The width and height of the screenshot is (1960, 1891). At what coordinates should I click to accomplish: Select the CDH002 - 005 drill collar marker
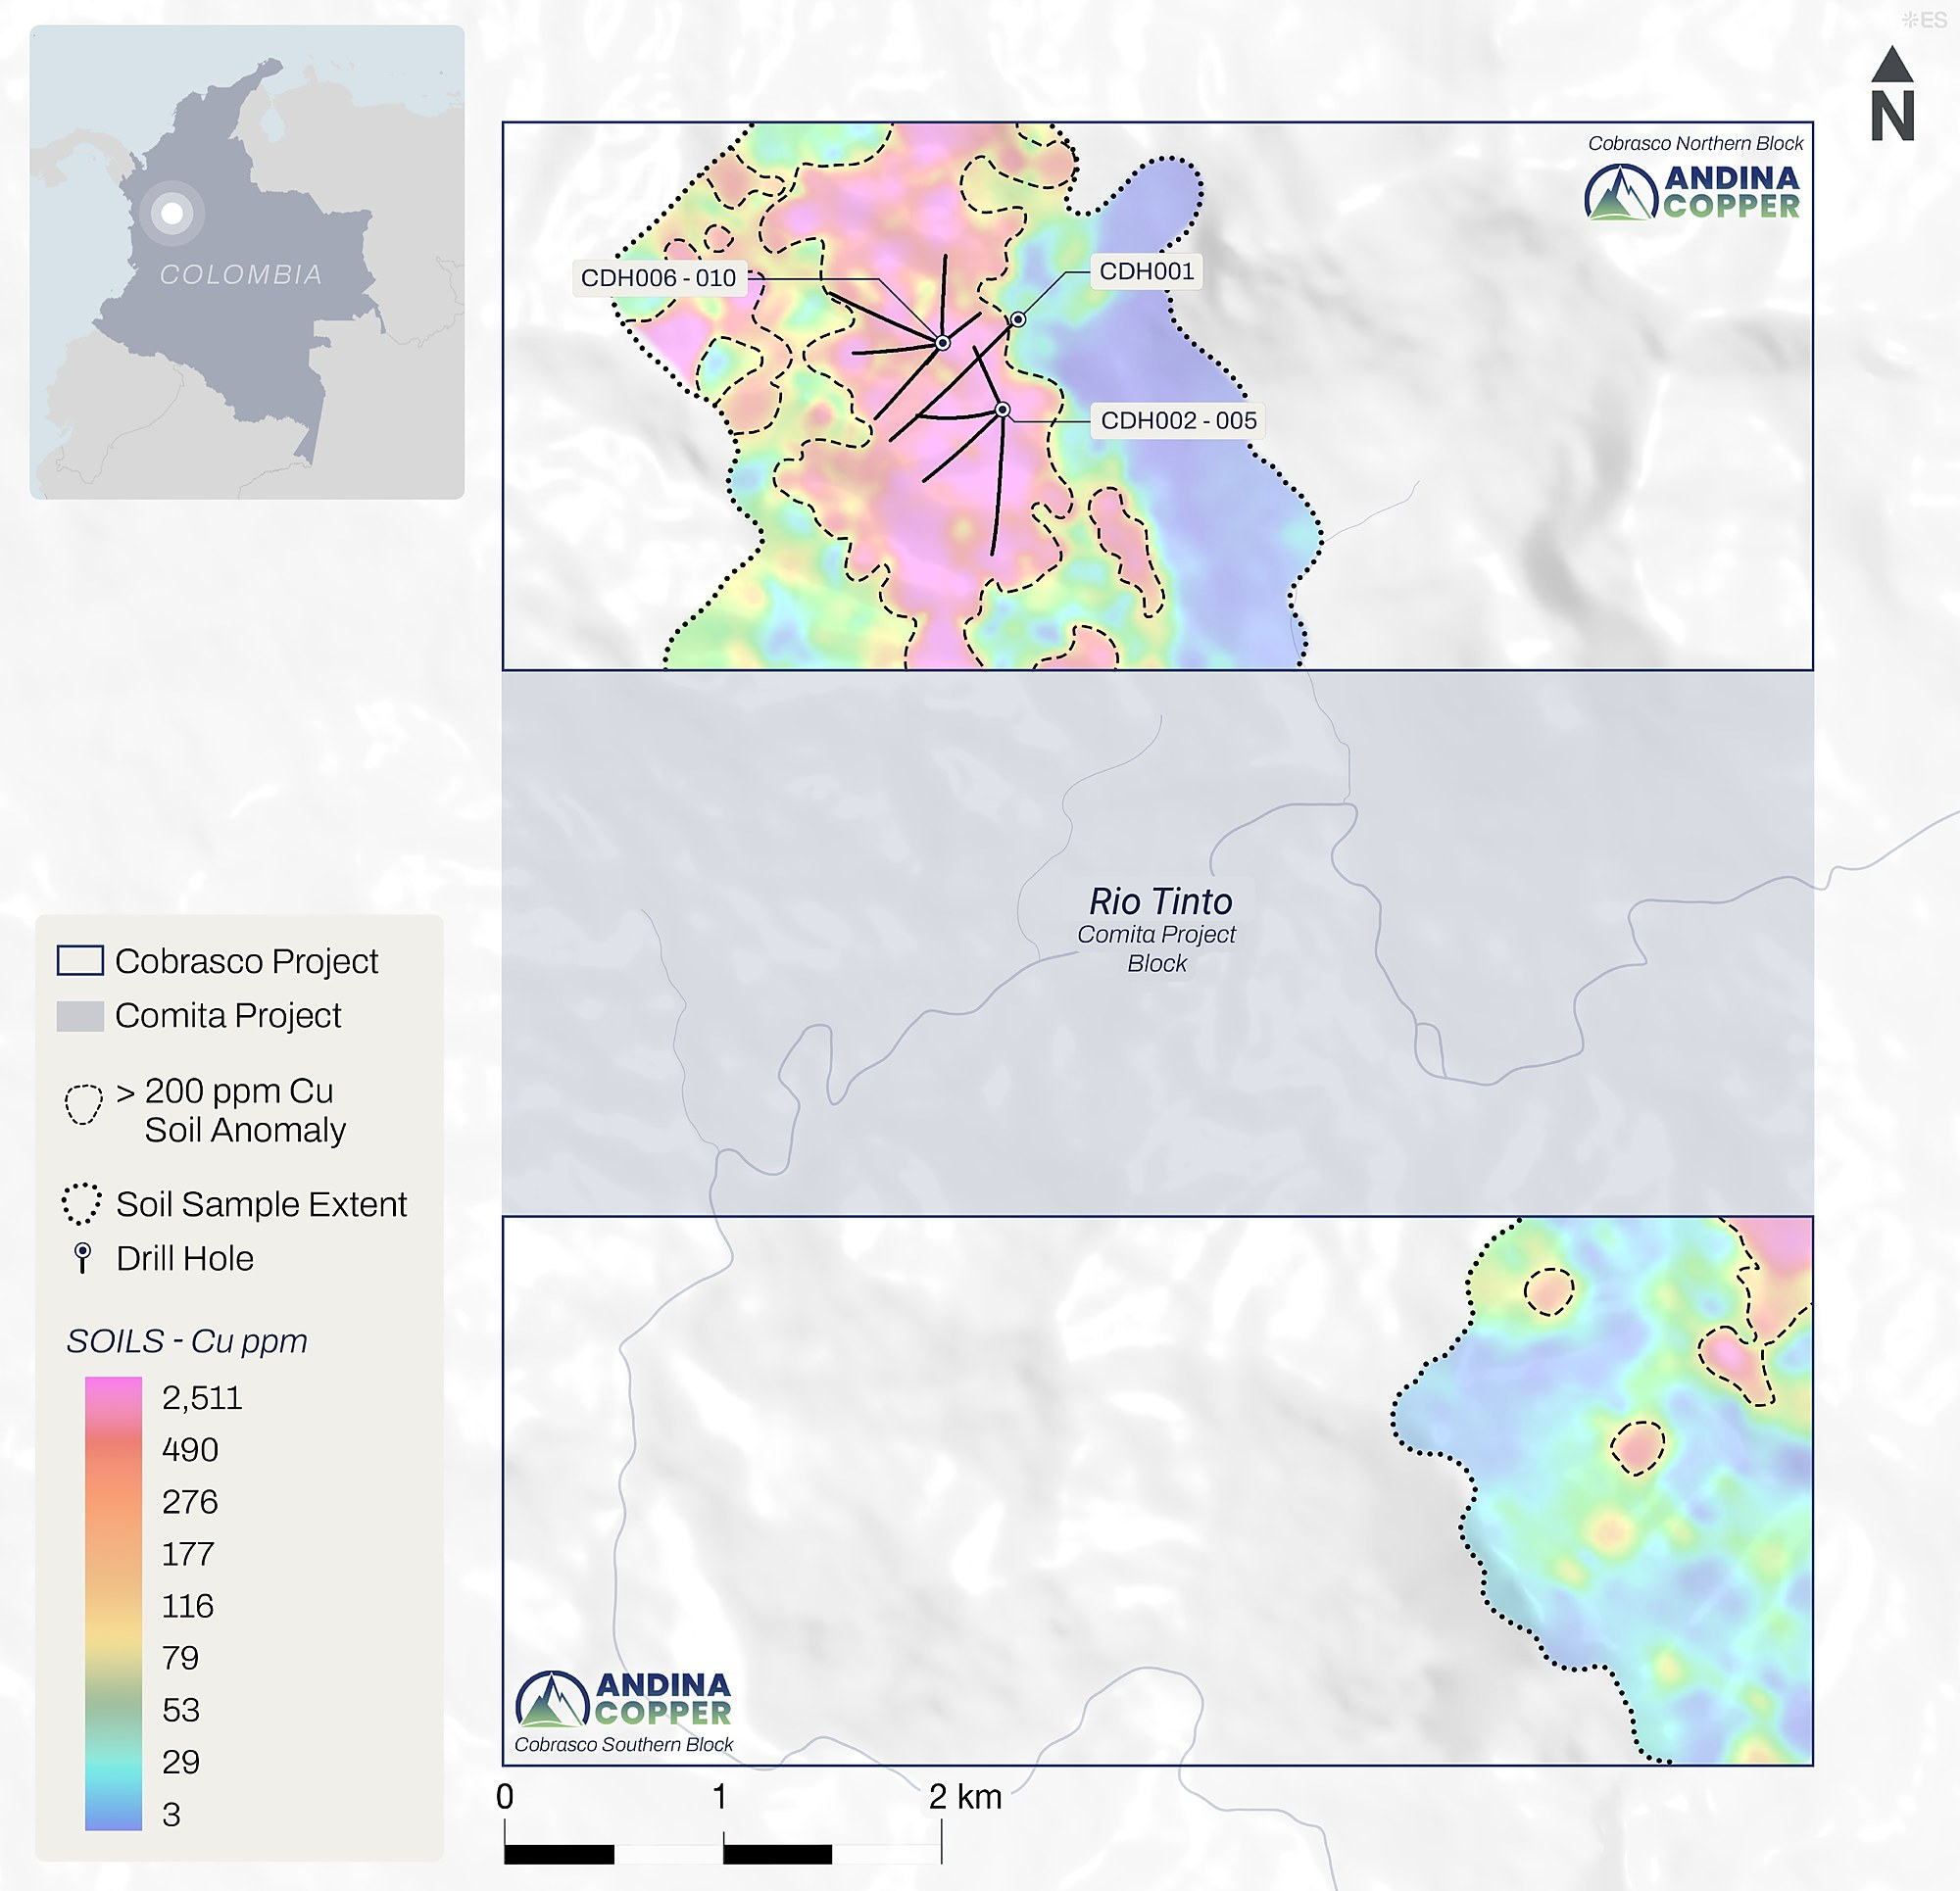tap(1003, 410)
